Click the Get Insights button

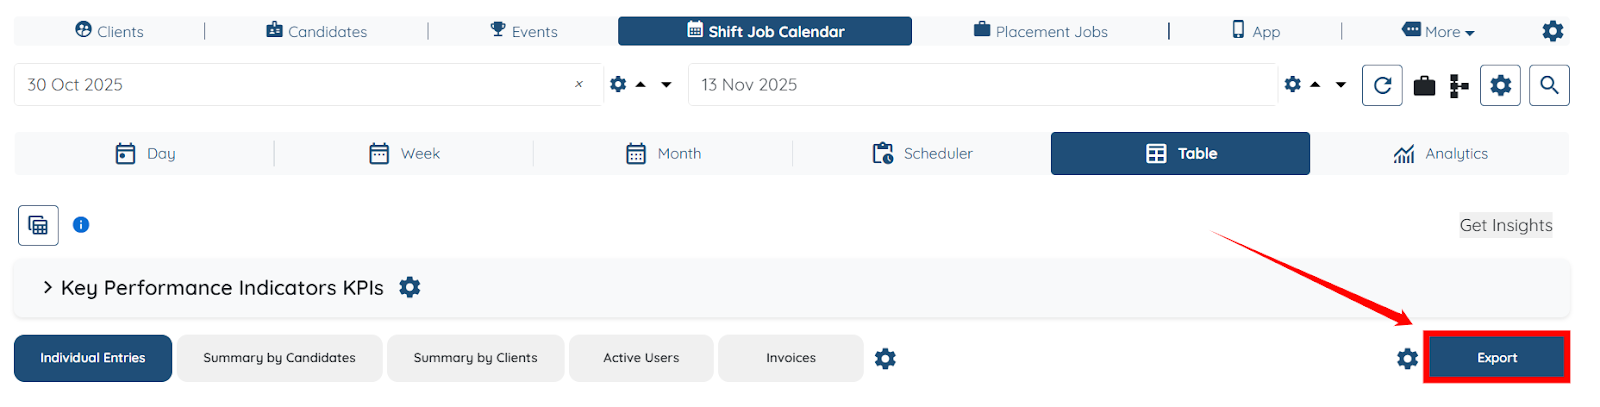point(1505,225)
